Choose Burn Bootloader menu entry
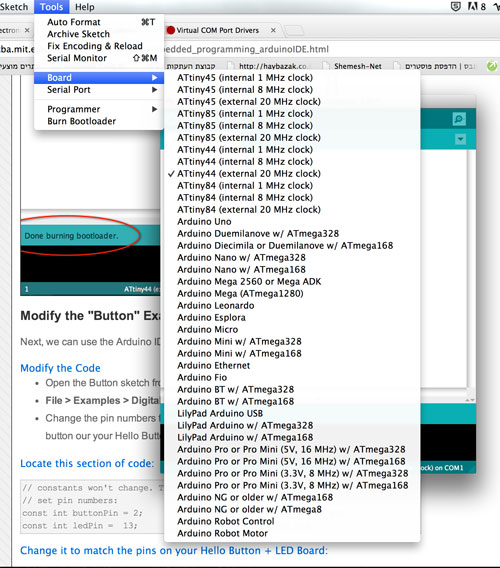Viewport: 500px width, 568px height. pos(99,121)
